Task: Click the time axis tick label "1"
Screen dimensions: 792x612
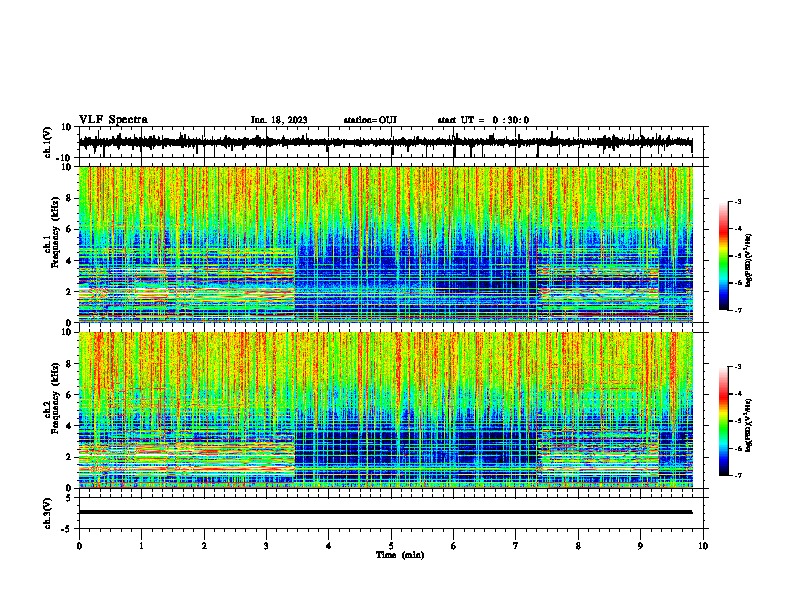Action: click(141, 545)
